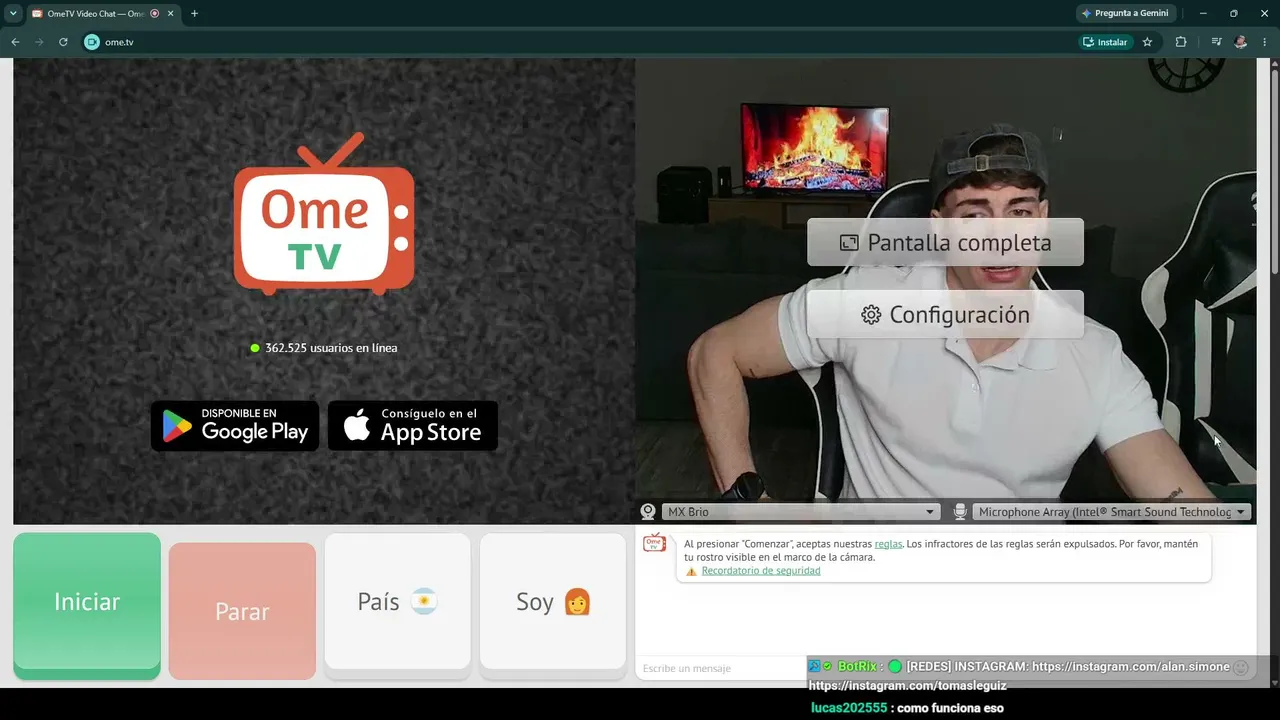This screenshot has width=1280, height=720.
Task: Open the Chrome tab search dropdown
Action: 13,13
